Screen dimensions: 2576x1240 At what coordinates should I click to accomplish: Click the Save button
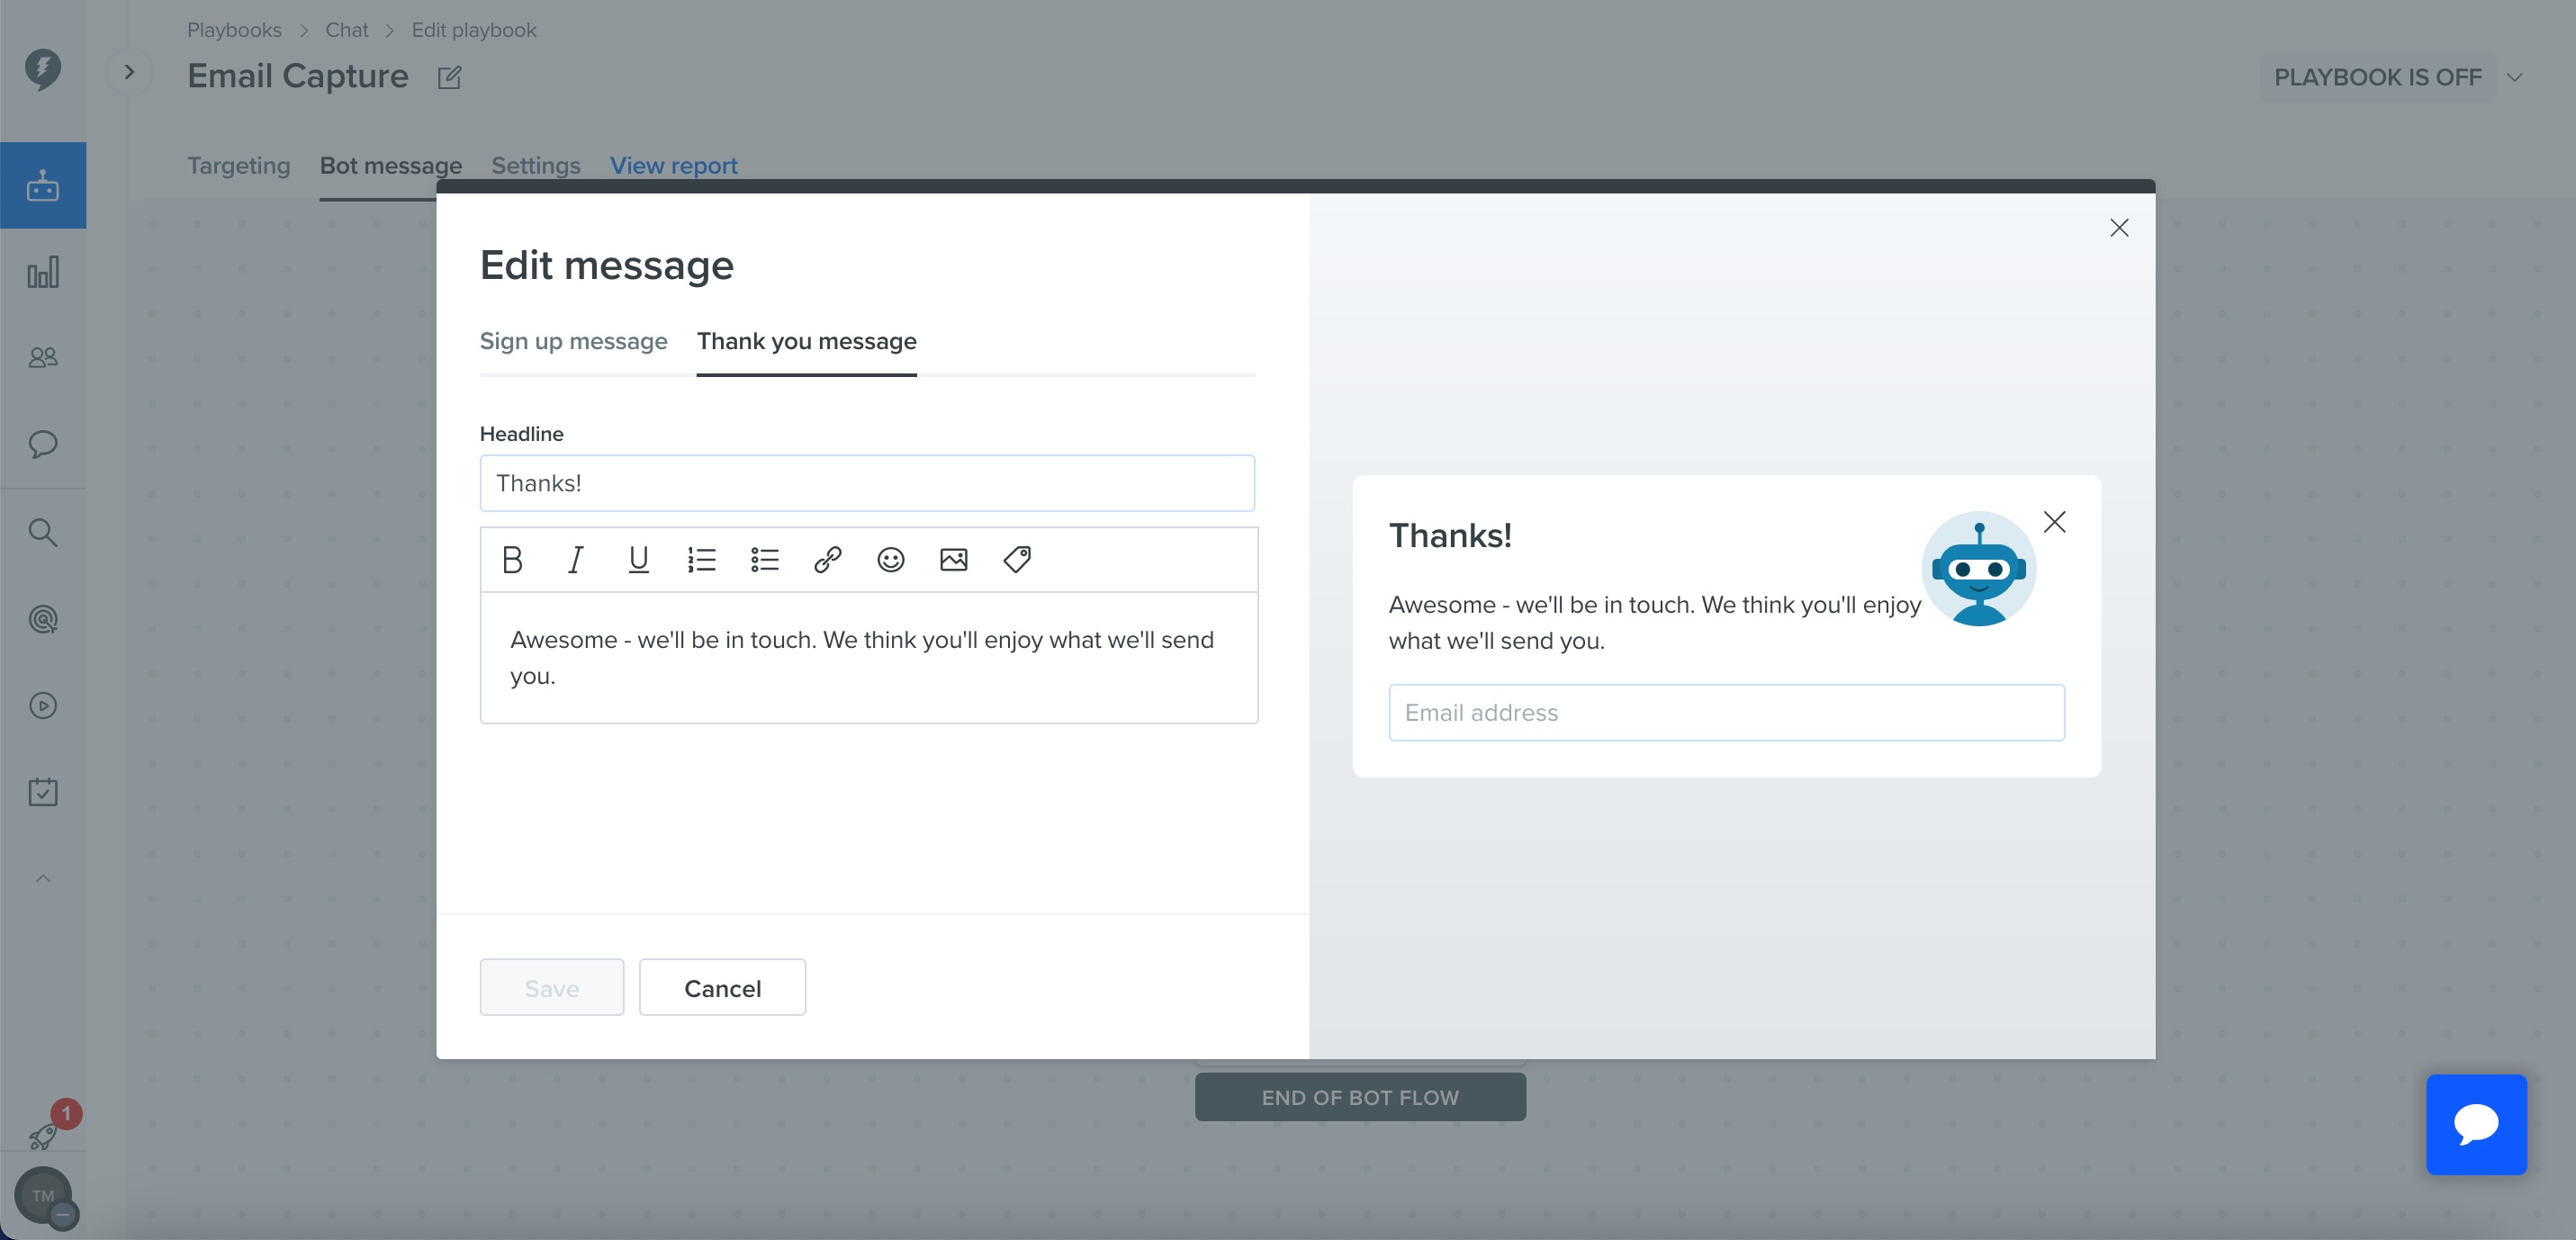click(552, 987)
